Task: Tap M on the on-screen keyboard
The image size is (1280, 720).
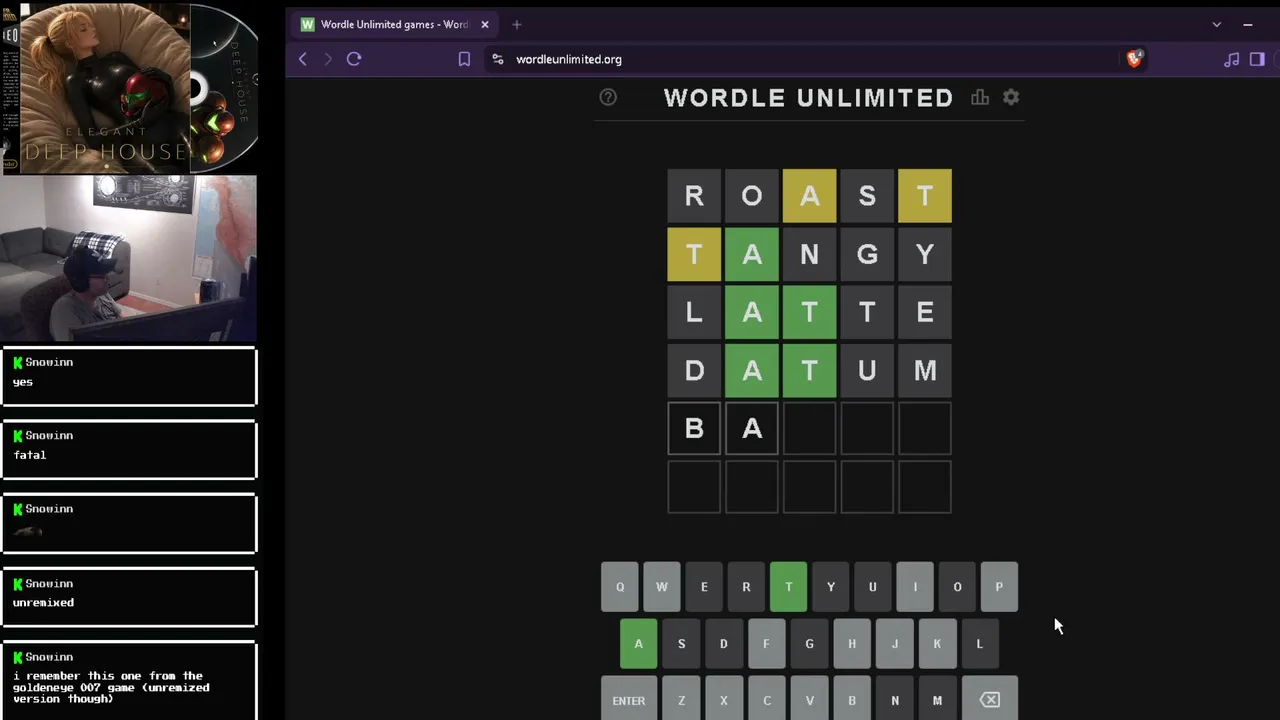Action: coord(937,700)
